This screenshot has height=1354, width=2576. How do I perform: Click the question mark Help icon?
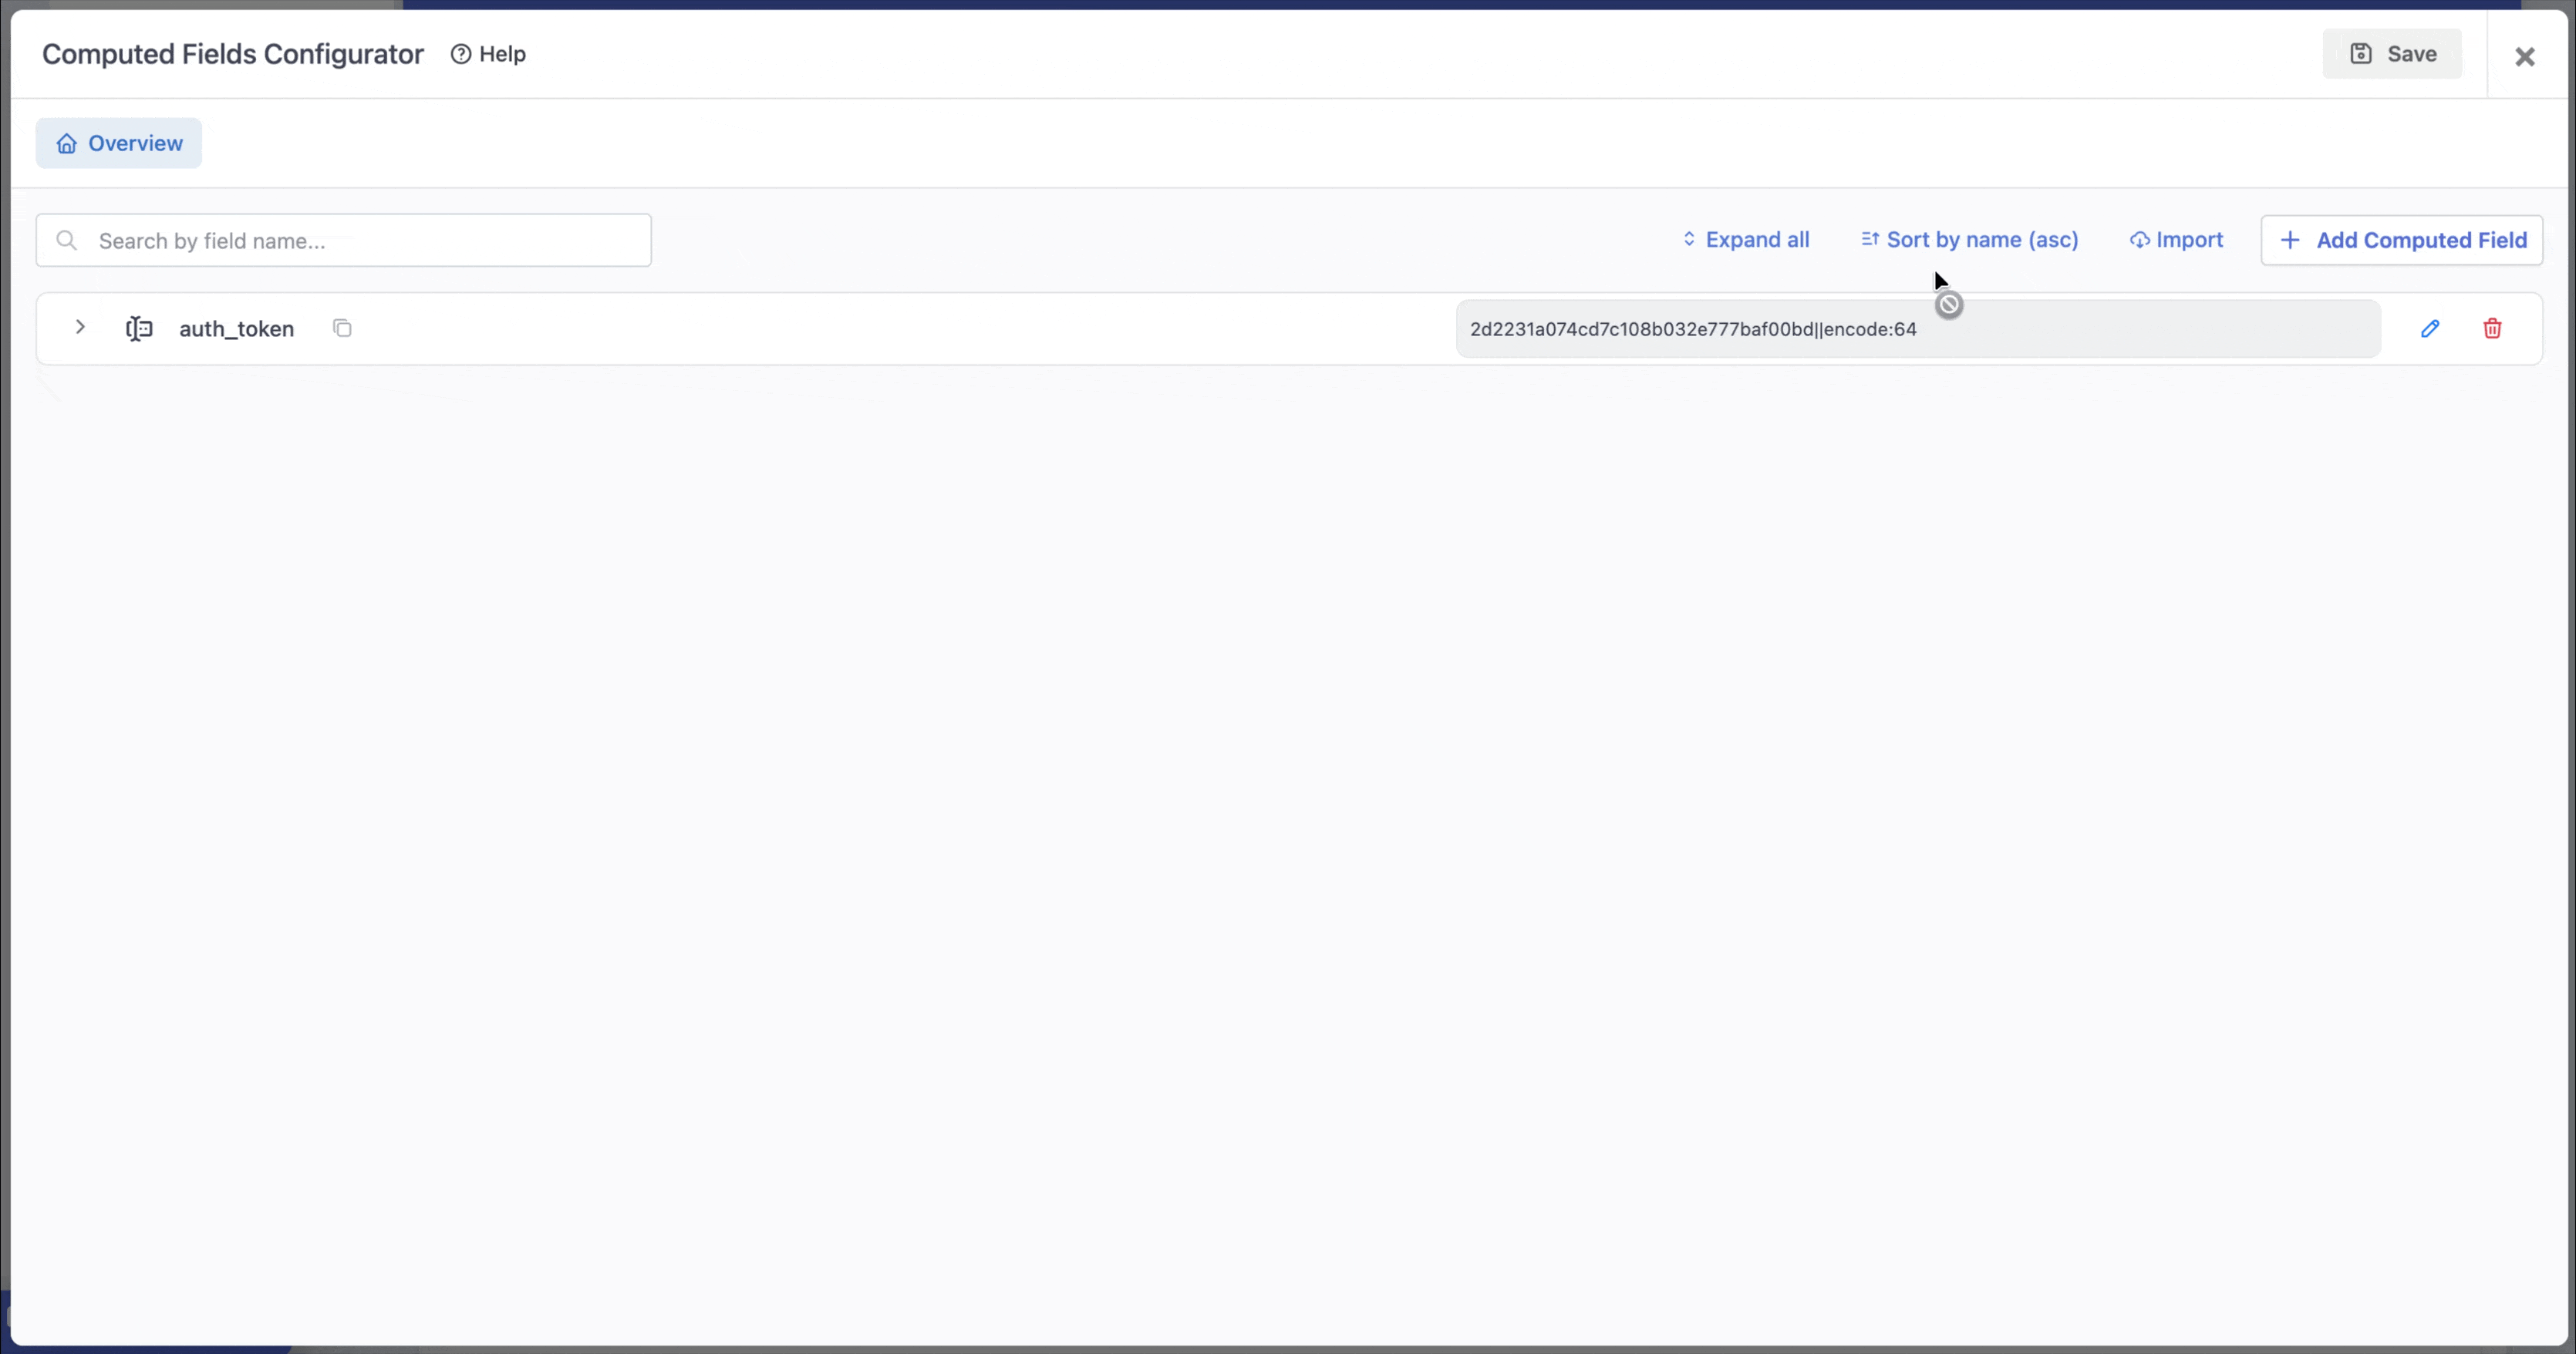(460, 54)
